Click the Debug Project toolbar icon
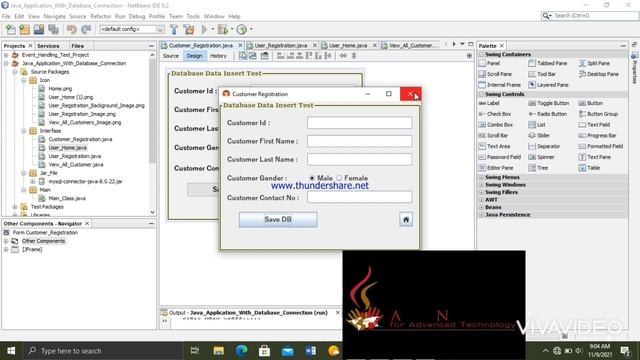 click(223, 29)
